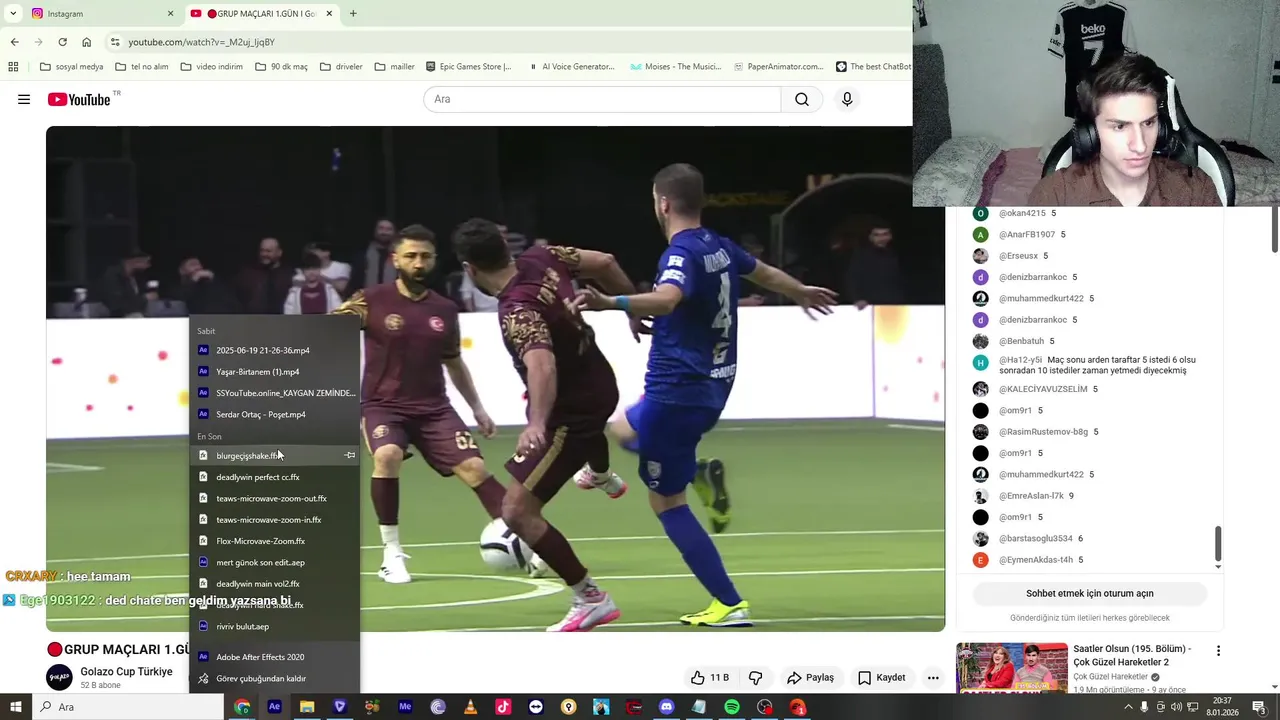
Task: Click the Chrome address bar URL
Action: point(201,42)
